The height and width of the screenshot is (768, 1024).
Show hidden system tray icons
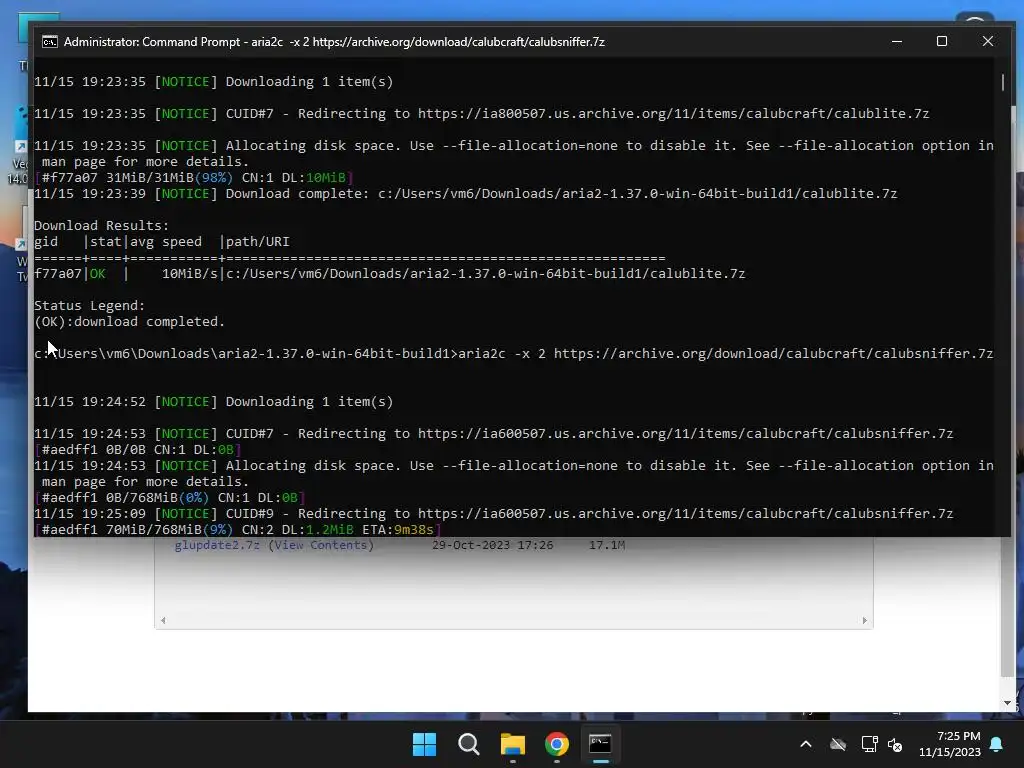pyautogui.click(x=806, y=744)
